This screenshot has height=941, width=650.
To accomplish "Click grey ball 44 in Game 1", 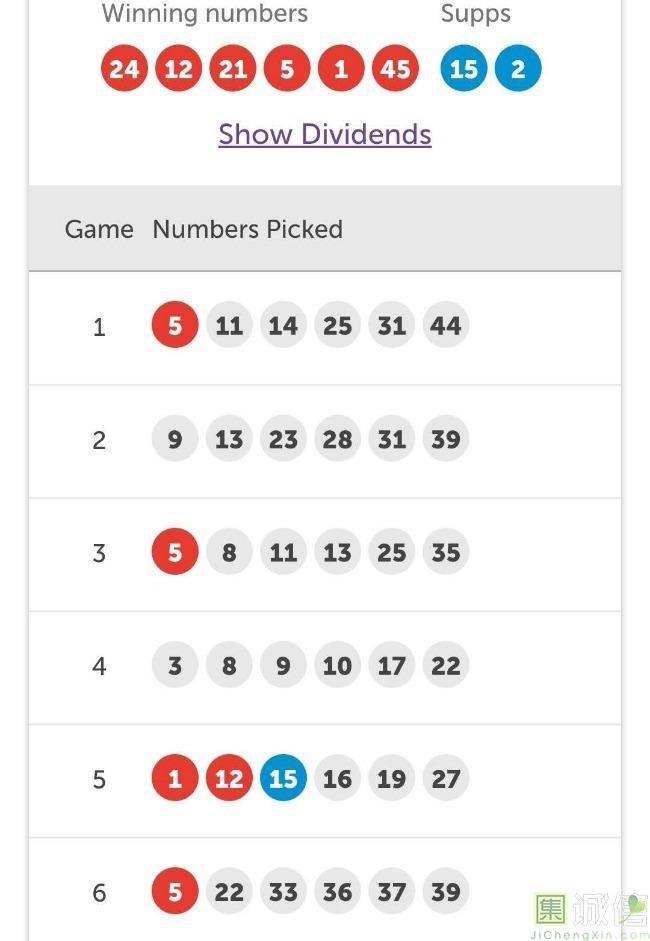I will tap(446, 326).
